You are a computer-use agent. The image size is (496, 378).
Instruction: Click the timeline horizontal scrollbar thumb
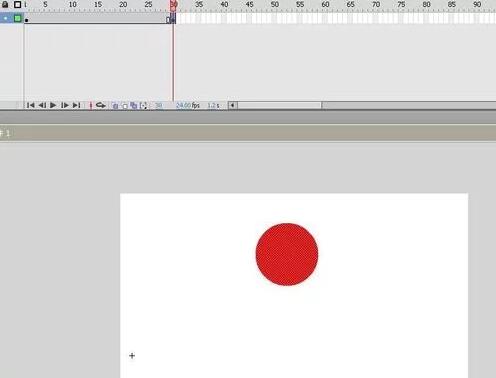(x=279, y=105)
